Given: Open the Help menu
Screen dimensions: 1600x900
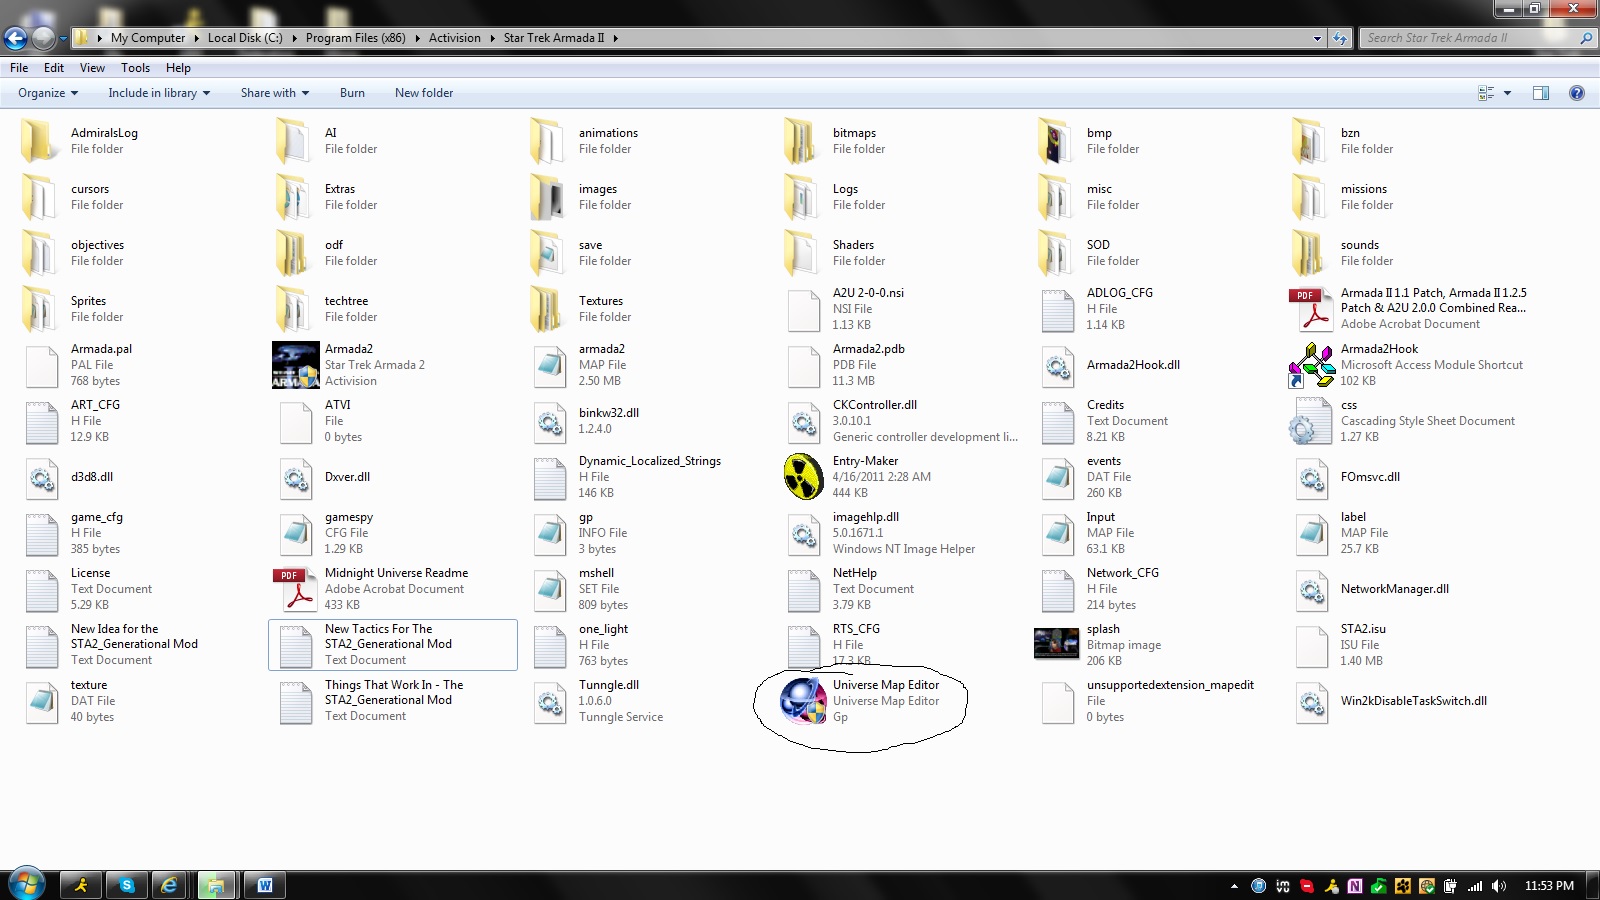Looking at the screenshot, I should pyautogui.click(x=178, y=68).
